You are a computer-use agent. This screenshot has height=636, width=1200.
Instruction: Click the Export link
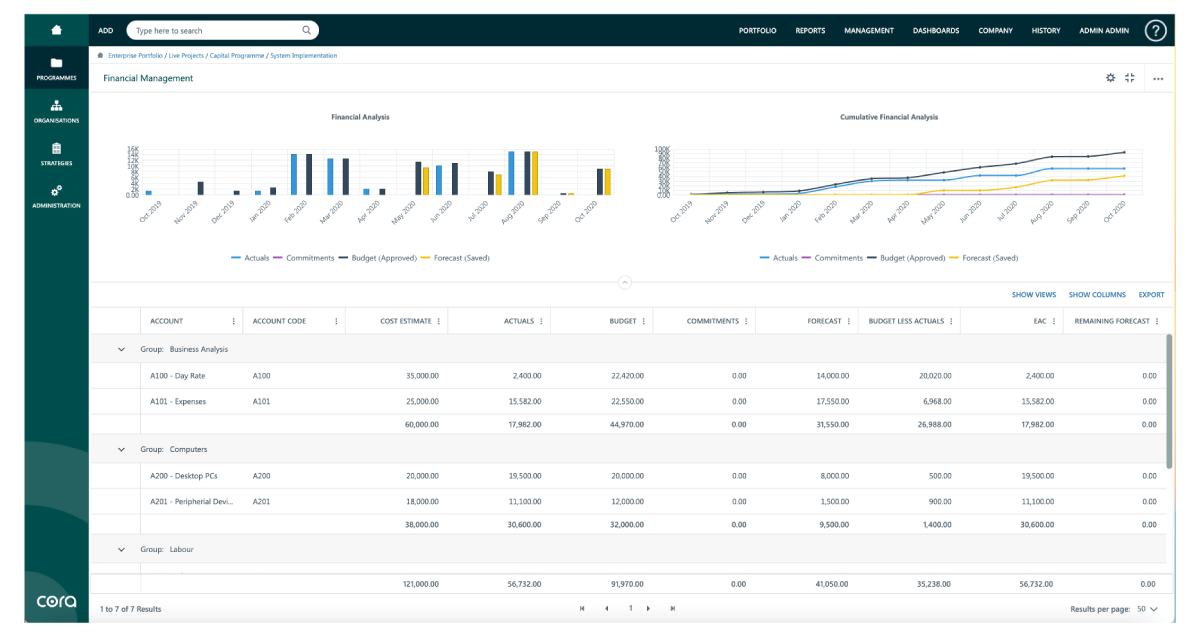coord(1151,295)
